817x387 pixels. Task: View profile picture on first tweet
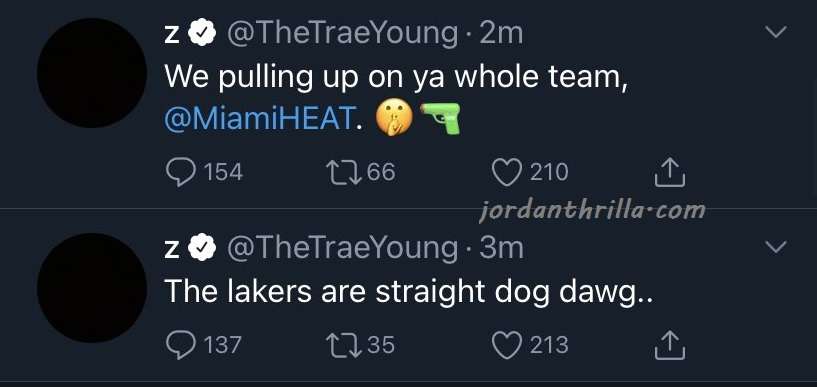[92, 73]
